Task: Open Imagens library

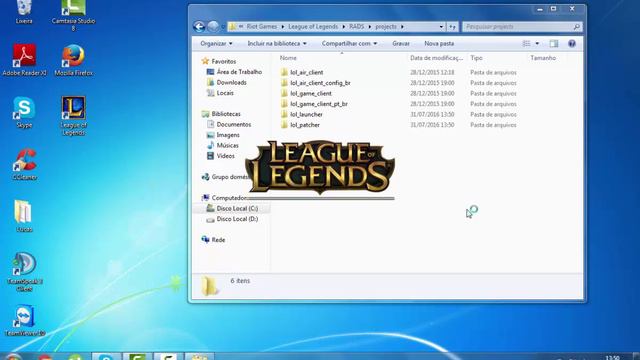Action: point(223,135)
